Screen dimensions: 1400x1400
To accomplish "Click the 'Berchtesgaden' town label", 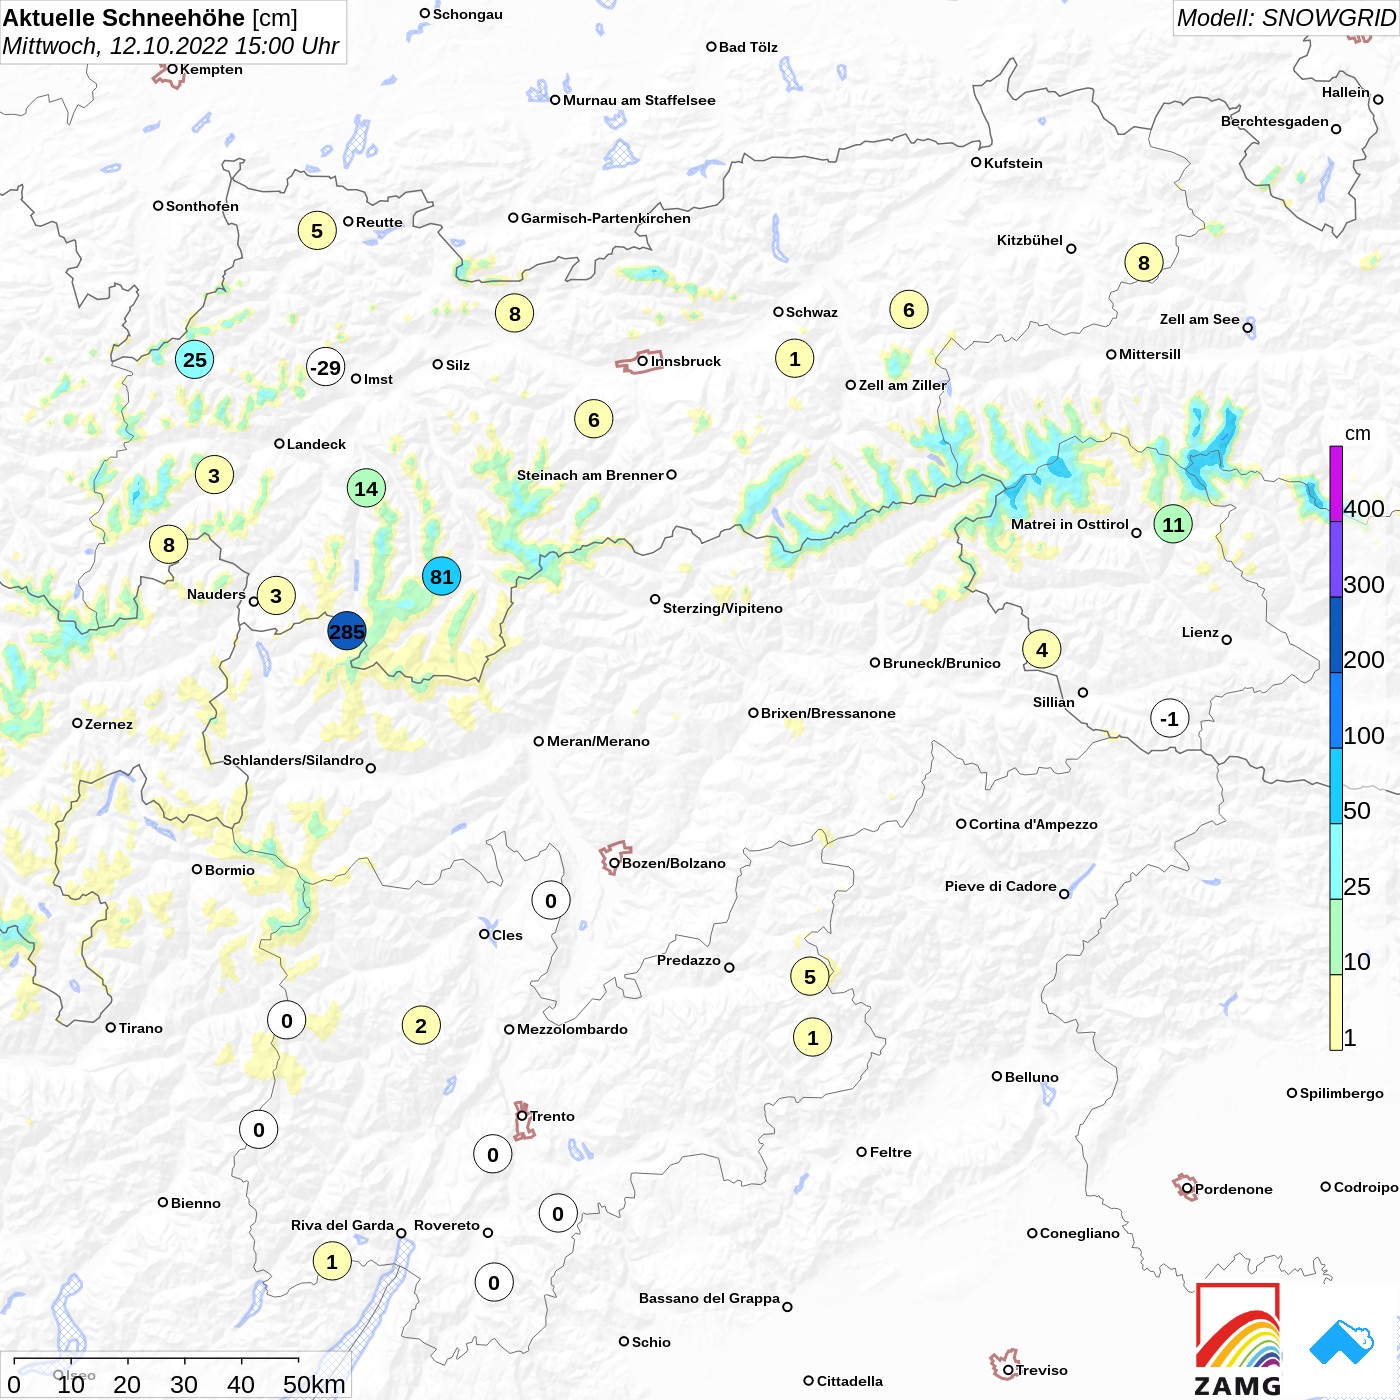I will 1275,121.
